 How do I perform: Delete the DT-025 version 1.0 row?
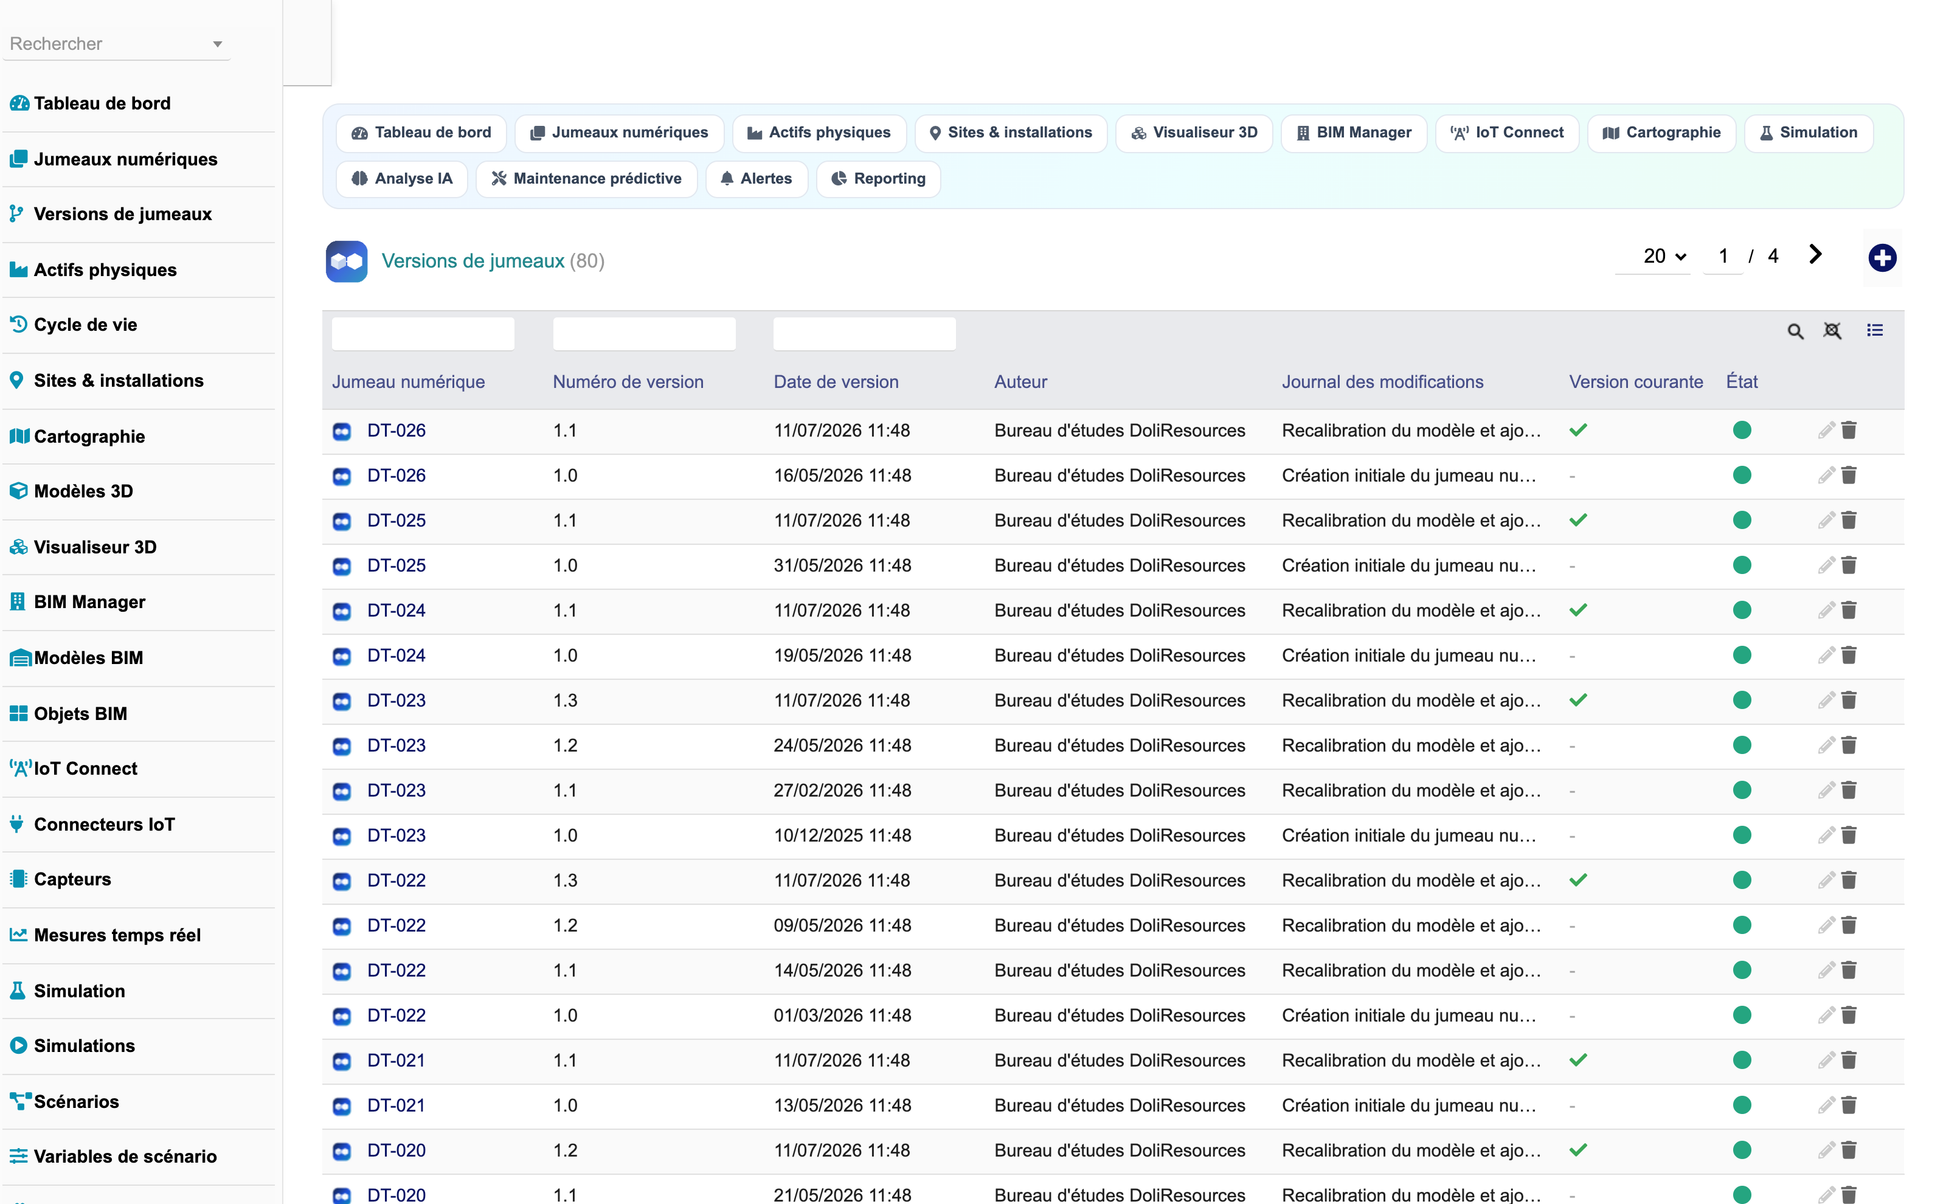tap(1849, 565)
